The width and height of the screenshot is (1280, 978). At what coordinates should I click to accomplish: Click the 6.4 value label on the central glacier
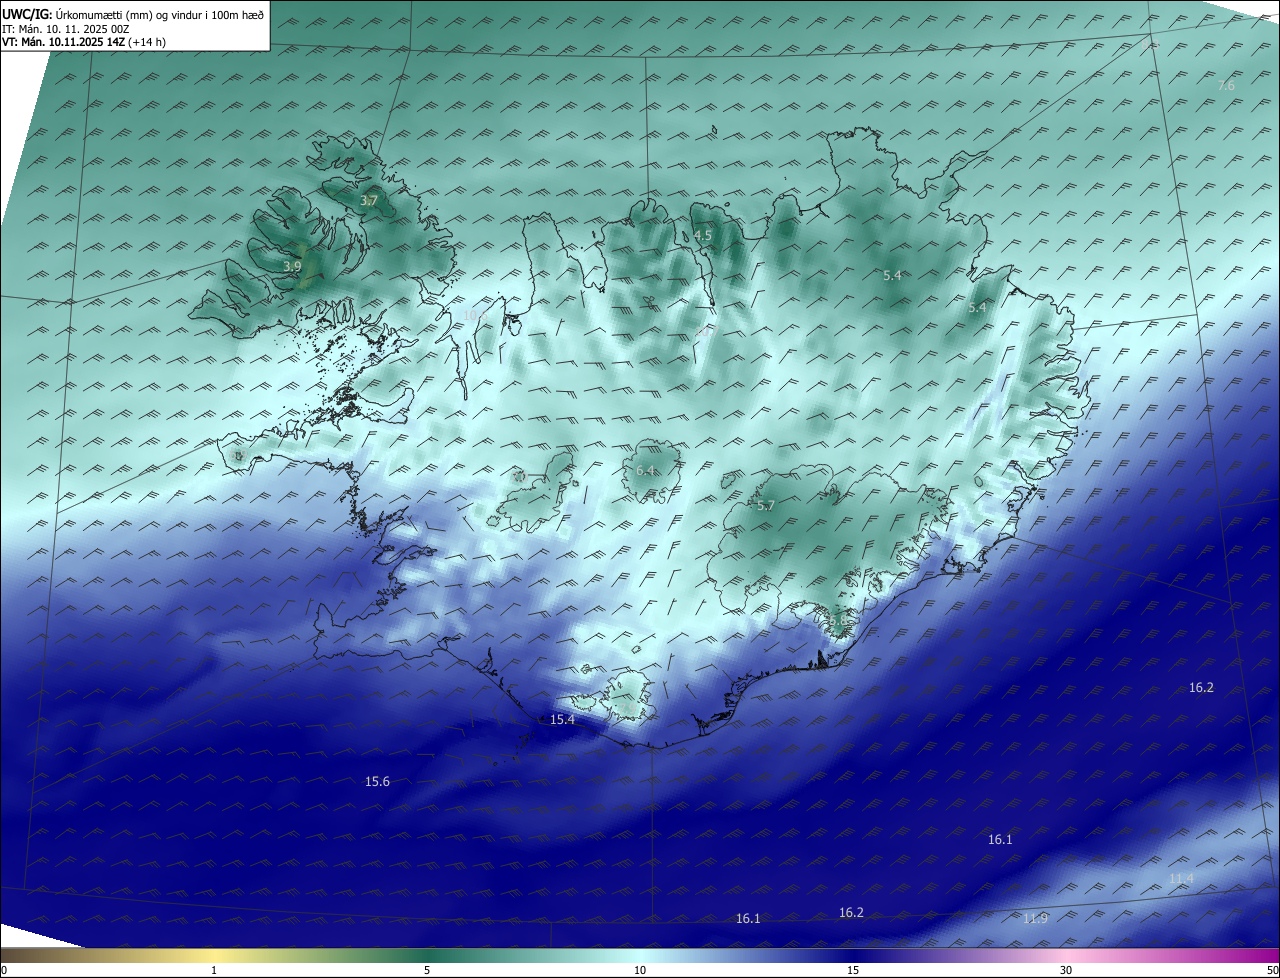pyautogui.click(x=645, y=471)
